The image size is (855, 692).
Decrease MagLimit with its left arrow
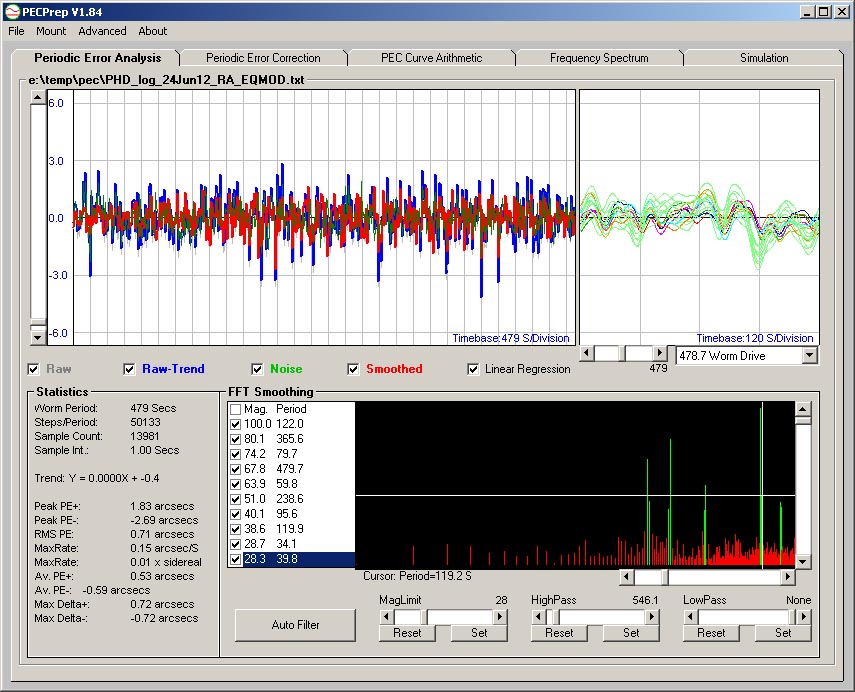pyautogui.click(x=387, y=617)
